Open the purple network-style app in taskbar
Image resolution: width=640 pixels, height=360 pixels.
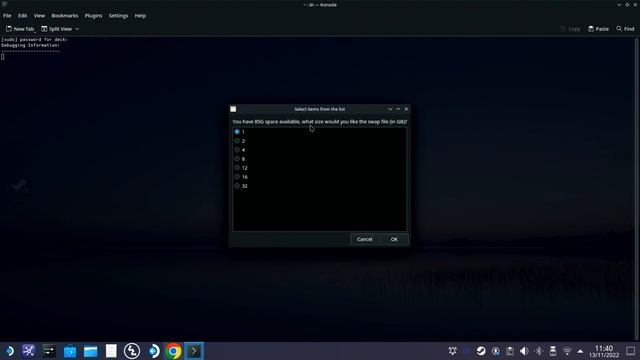29,351
